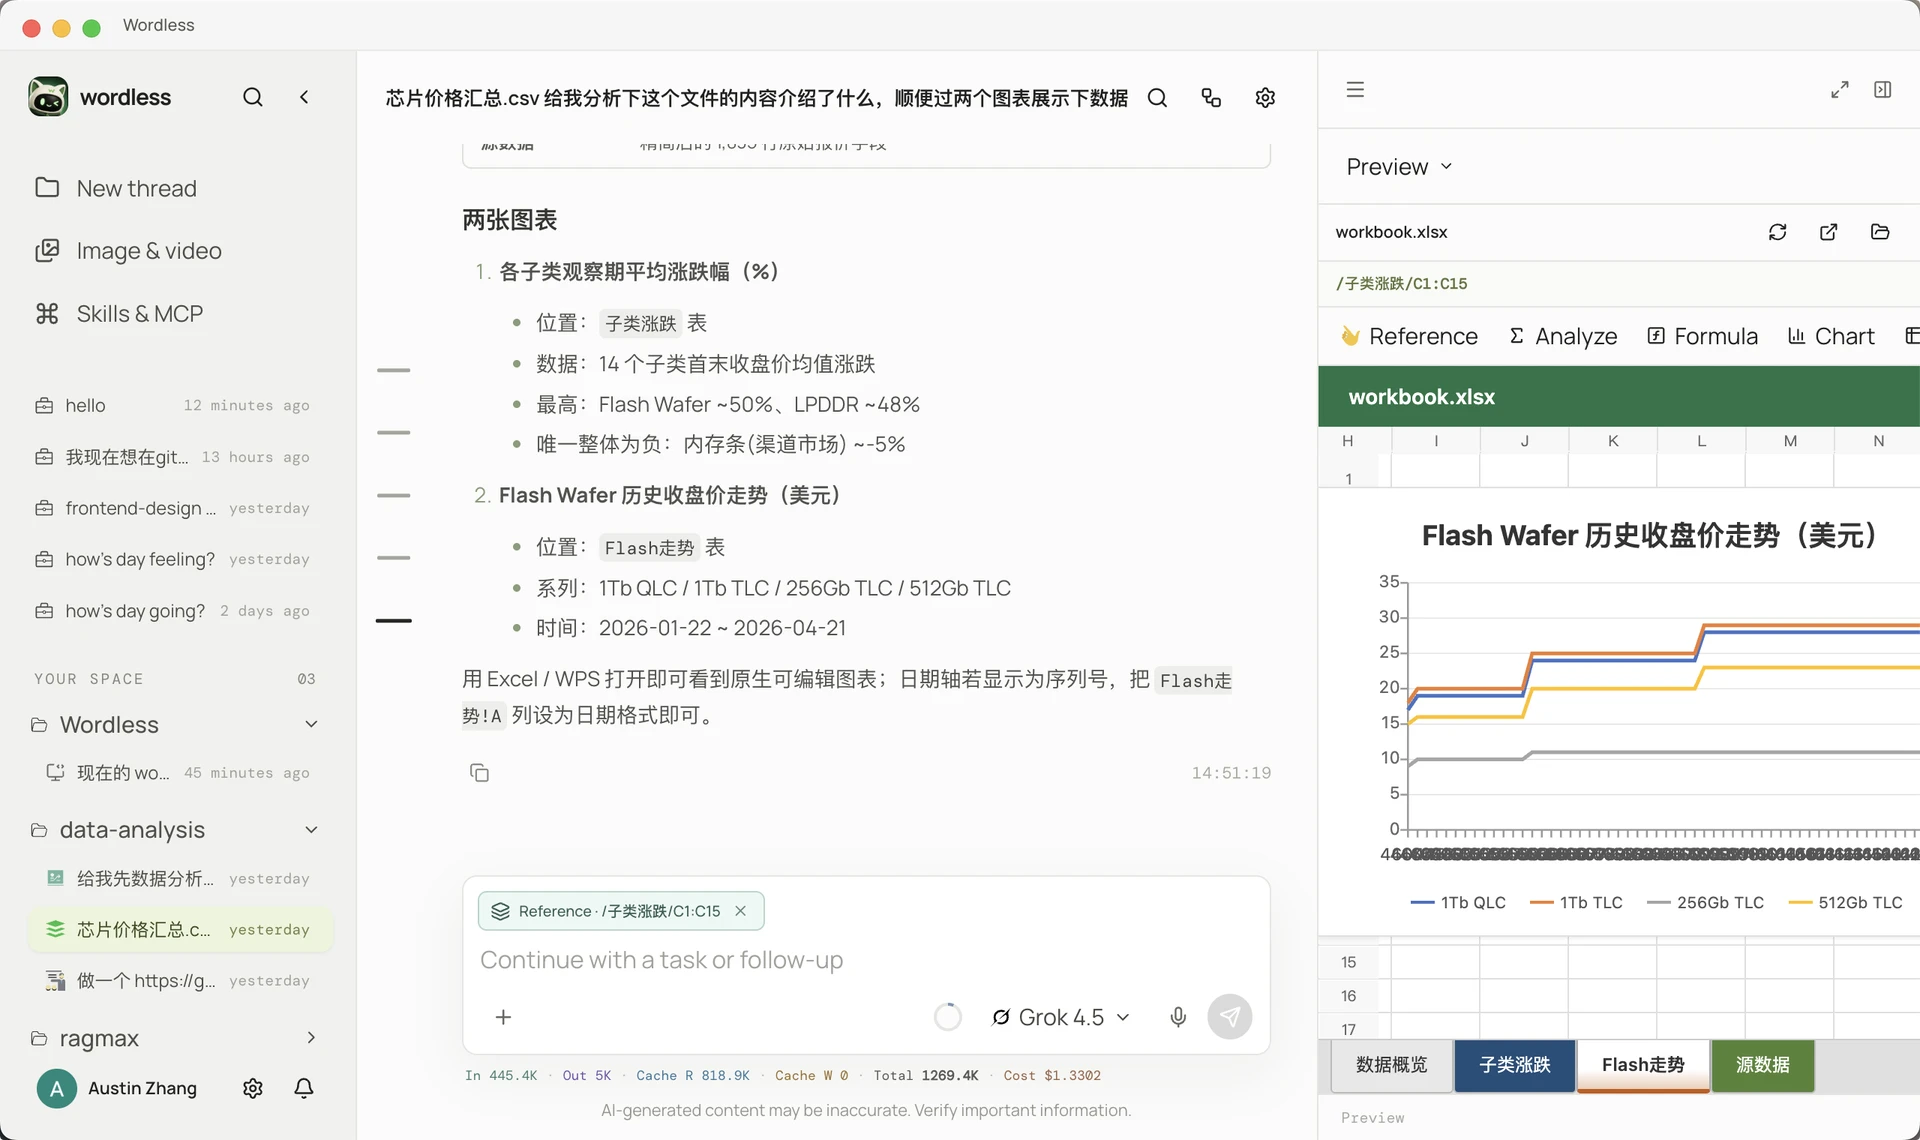Expand the preview panel to fullscreen

[1839, 90]
